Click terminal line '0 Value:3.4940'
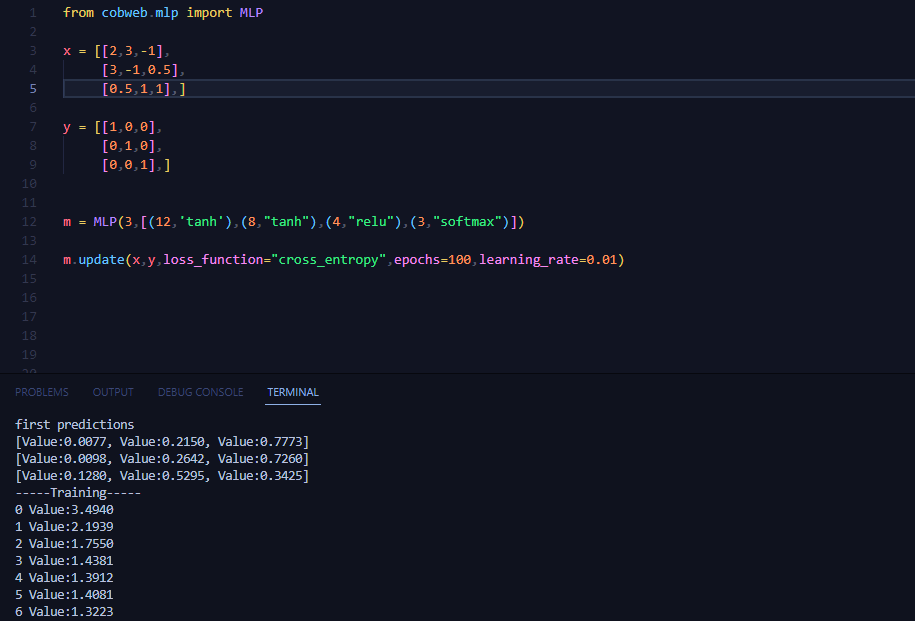915x621 pixels. [64, 510]
